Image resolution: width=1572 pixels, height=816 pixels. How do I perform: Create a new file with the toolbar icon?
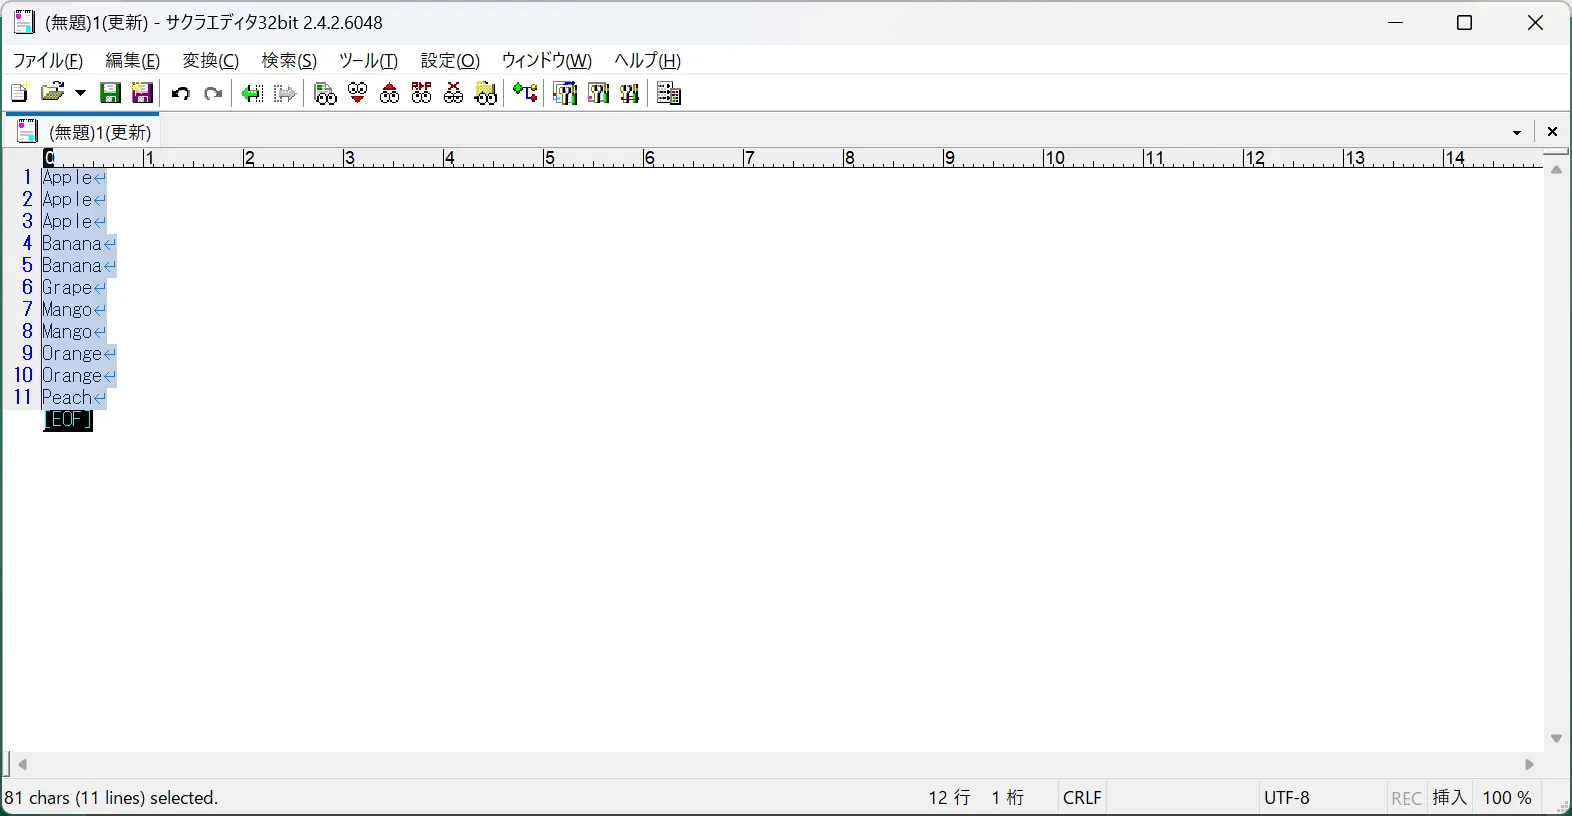point(19,94)
